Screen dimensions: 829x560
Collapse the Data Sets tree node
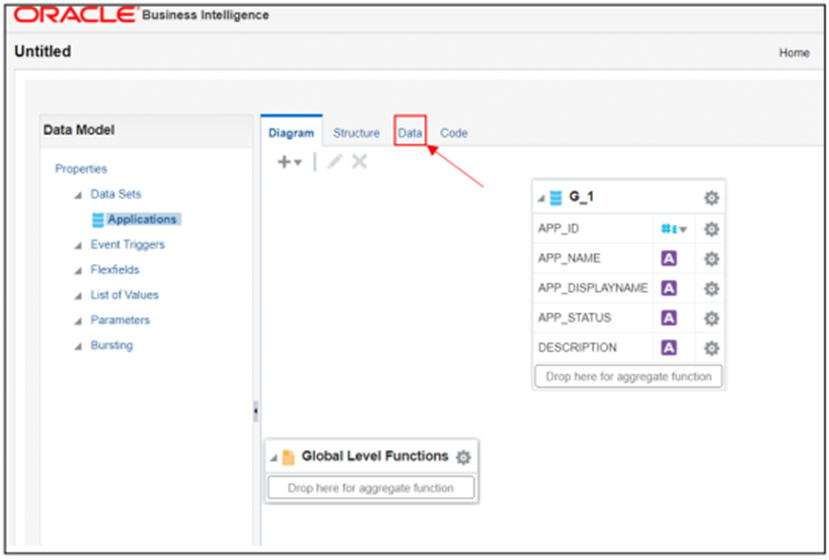(x=78, y=195)
